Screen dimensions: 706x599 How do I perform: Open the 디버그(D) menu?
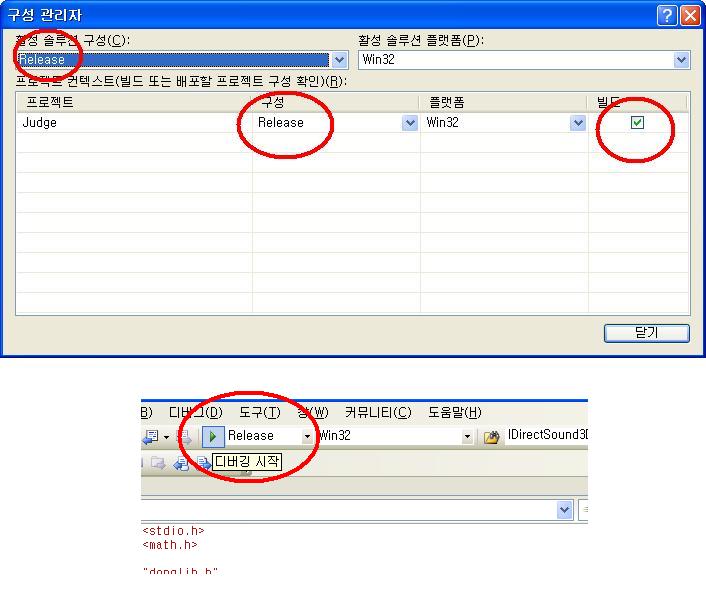(195, 412)
